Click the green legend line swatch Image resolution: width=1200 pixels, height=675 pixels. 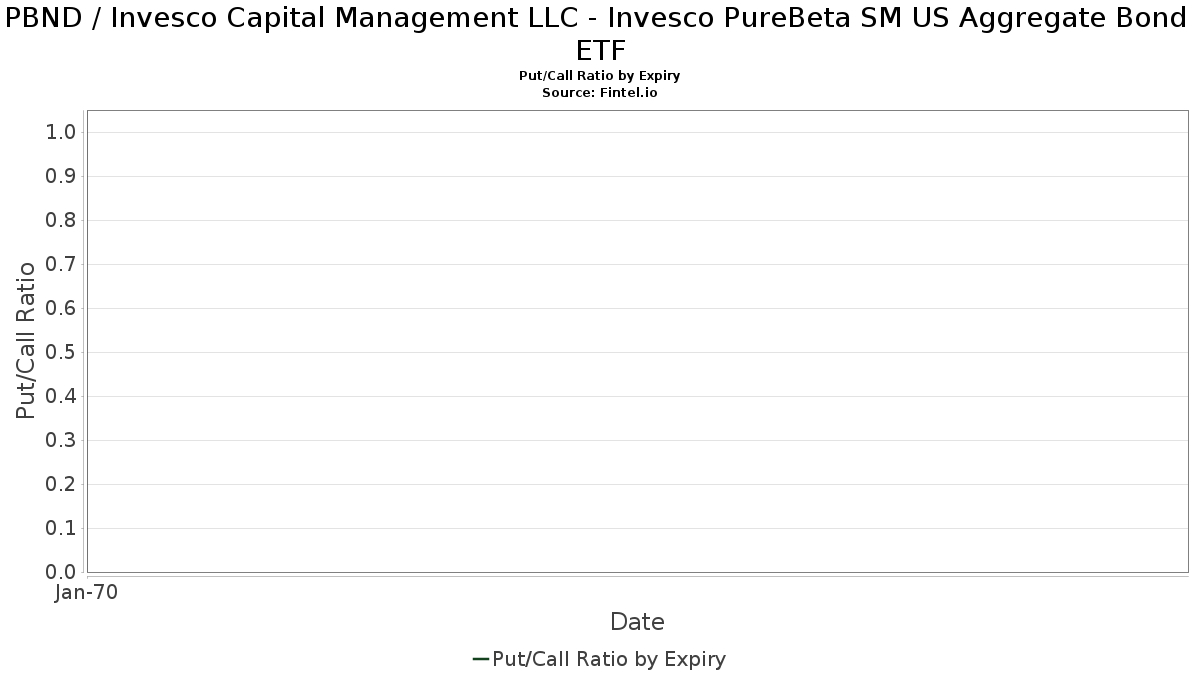(x=480, y=659)
